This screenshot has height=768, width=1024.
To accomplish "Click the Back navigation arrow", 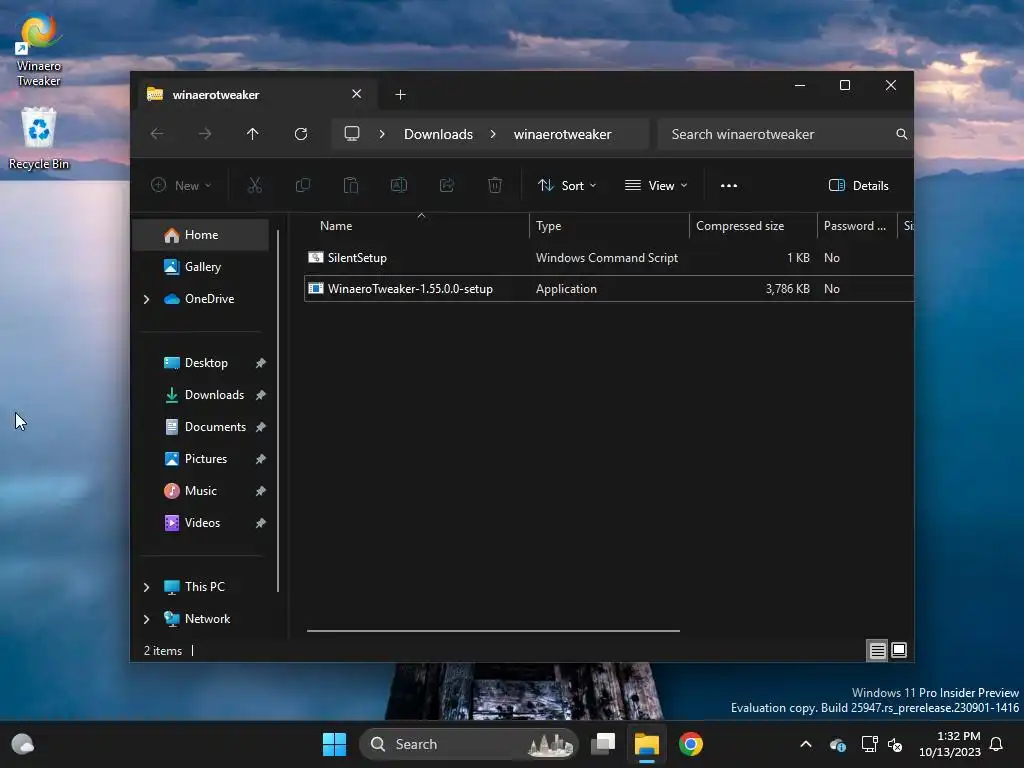I will pyautogui.click(x=157, y=134).
